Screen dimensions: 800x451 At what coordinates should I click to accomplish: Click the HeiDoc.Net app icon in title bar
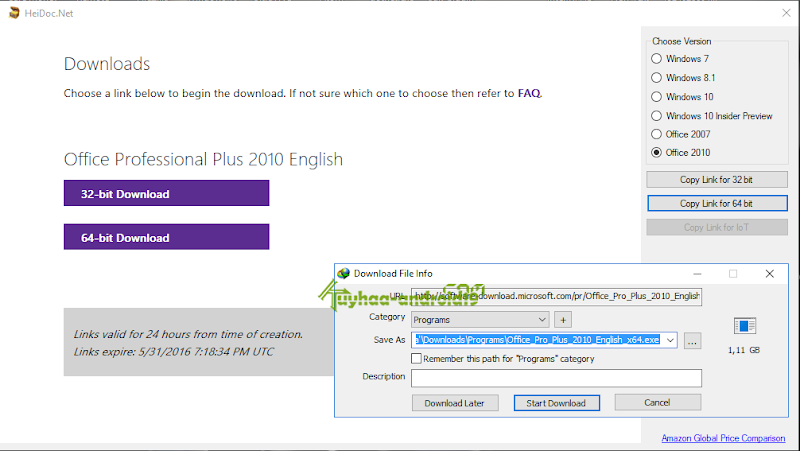point(14,13)
